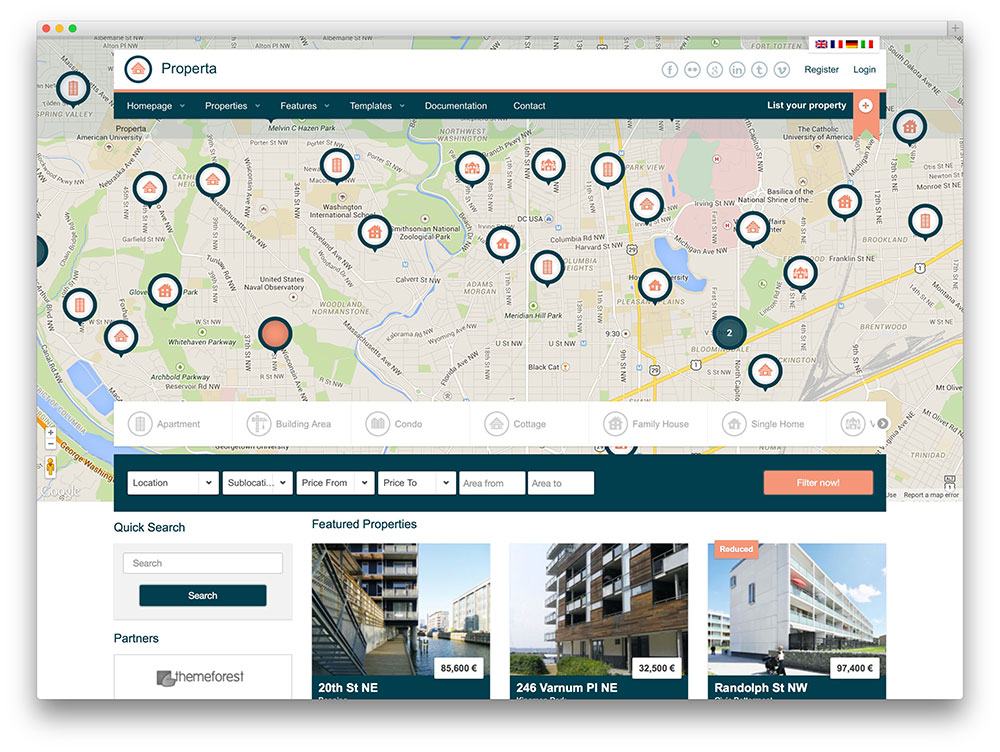
Task: Click the Street View pegman icon
Action: click(x=51, y=467)
